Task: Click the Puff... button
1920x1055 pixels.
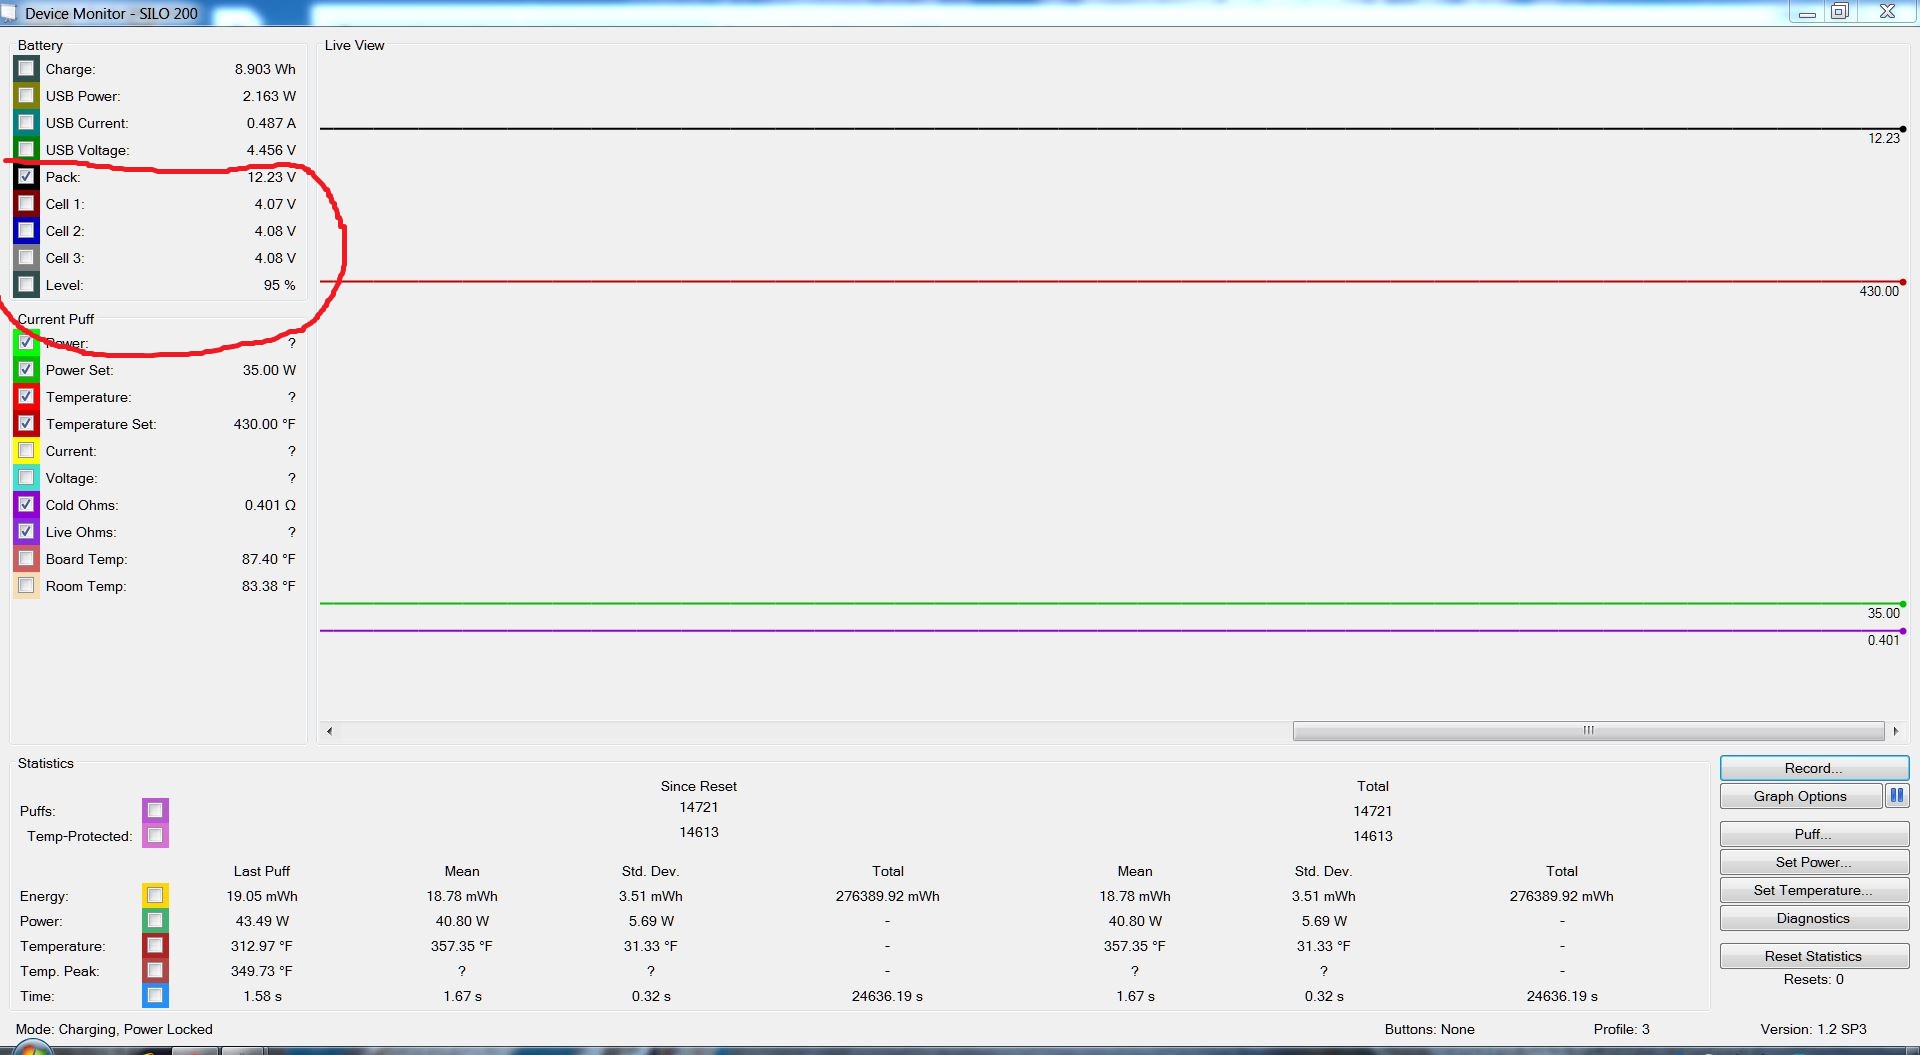Action: pos(1813,834)
